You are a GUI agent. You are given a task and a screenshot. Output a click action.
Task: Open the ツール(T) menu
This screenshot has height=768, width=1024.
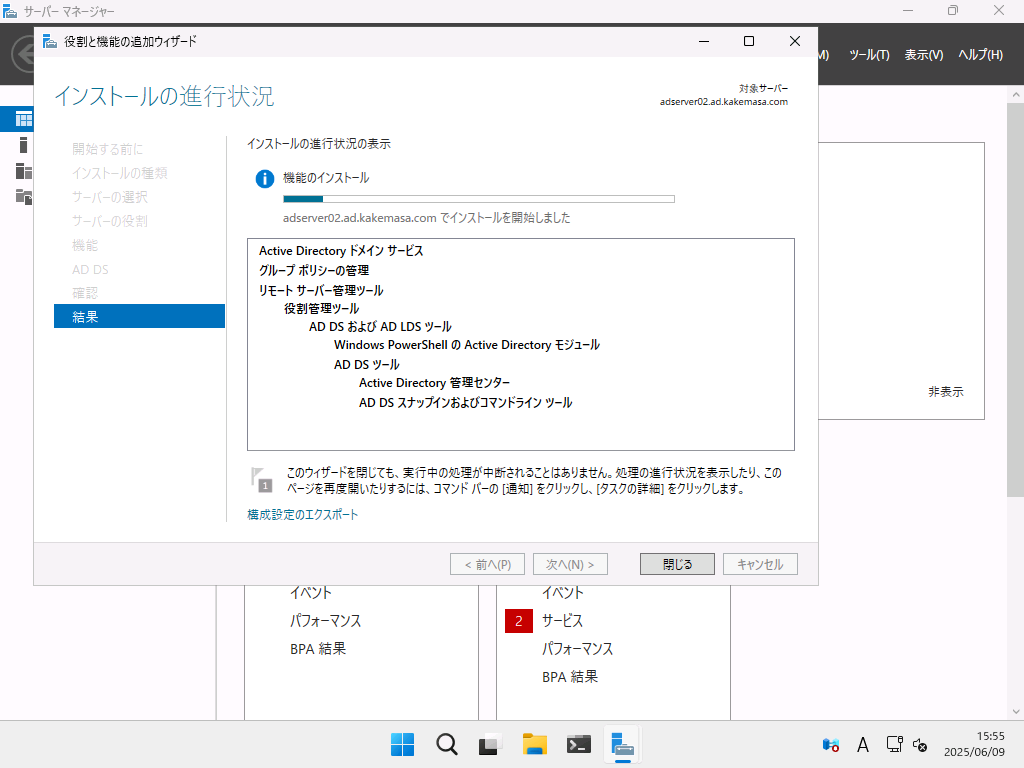coord(869,55)
